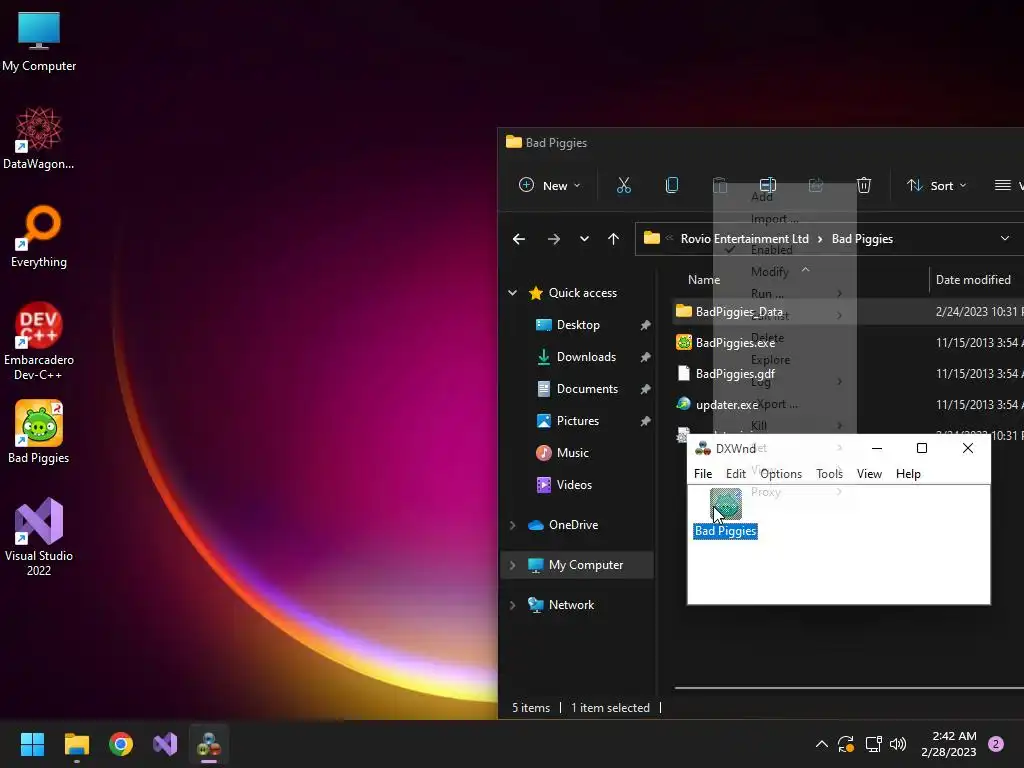Image resolution: width=1024 pixels, height=768 pixels.
Task: Sort by Name column header
Action: (704, 280)
